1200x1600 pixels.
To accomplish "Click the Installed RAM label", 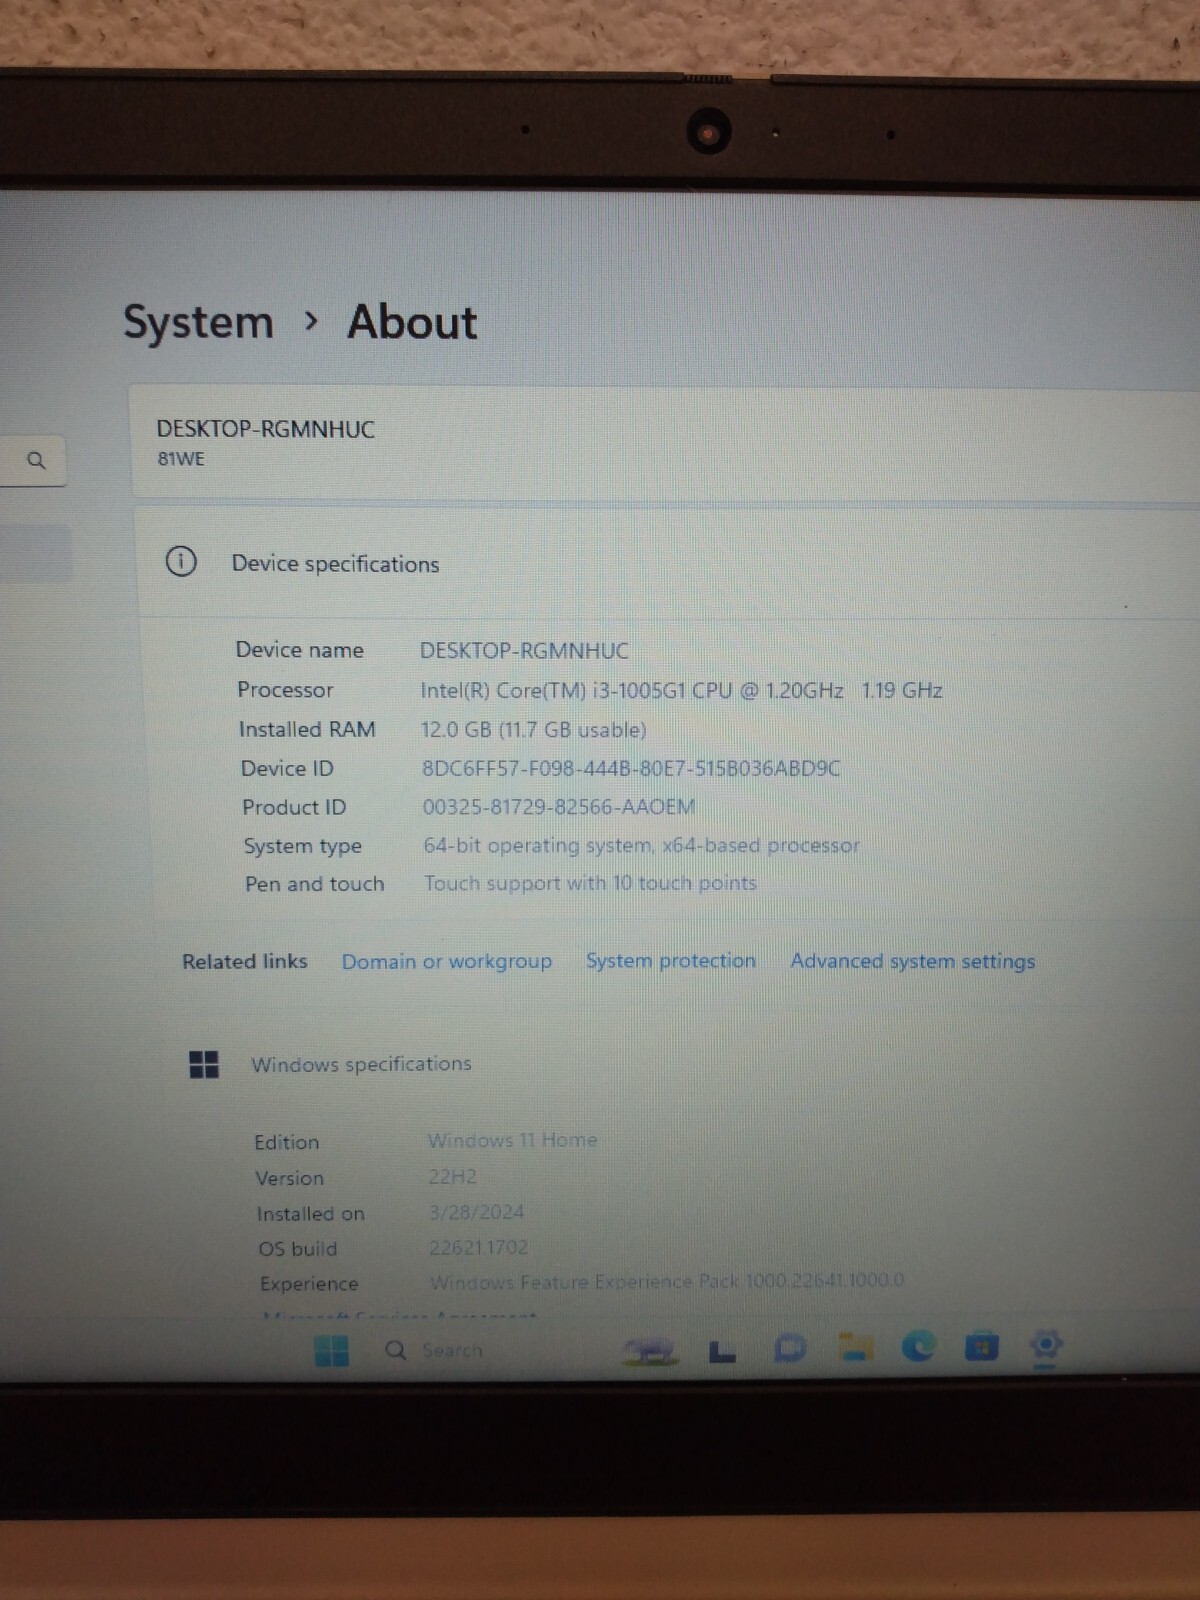I will [307, 729].
